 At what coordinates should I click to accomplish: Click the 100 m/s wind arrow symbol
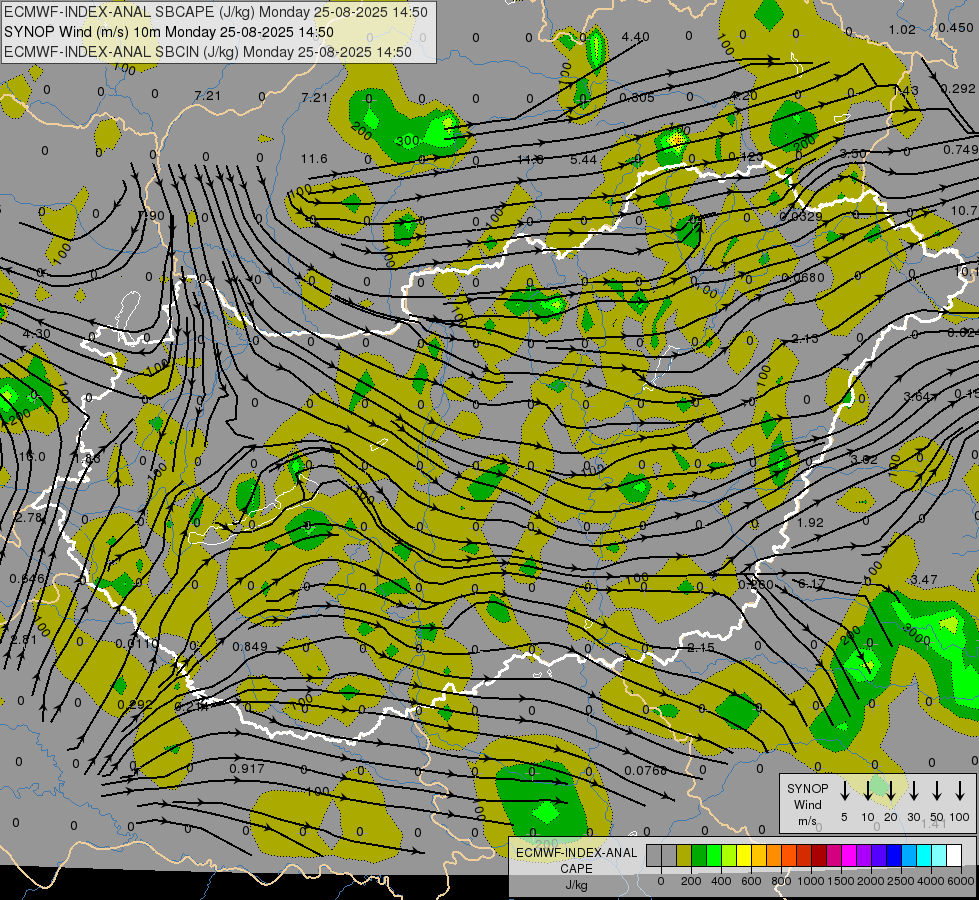click(x=960, y=791)
